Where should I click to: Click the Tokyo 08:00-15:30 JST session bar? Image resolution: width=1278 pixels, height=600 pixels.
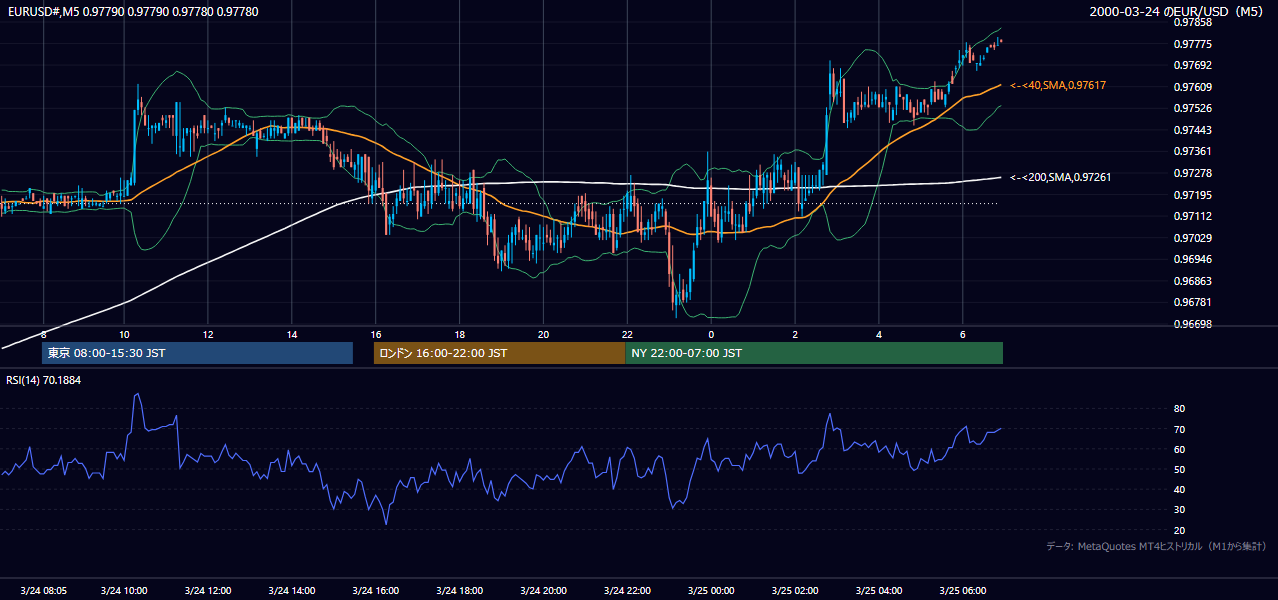tap(197, 353)
